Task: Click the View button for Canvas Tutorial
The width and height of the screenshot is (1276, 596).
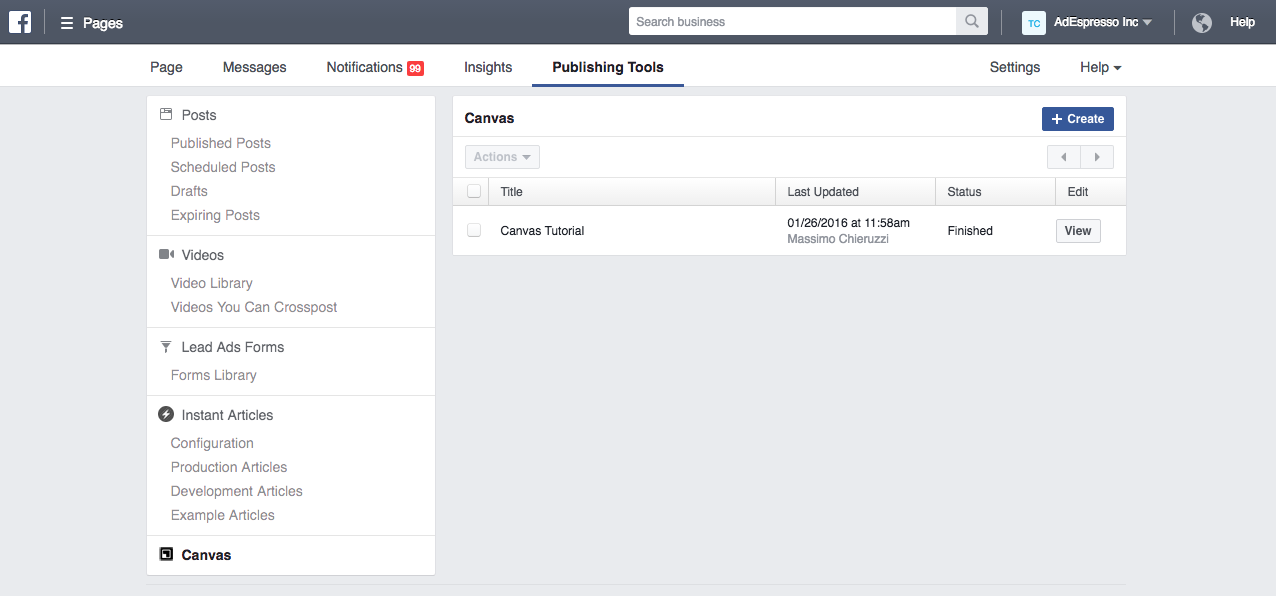Action: [x=1078, y=231]
